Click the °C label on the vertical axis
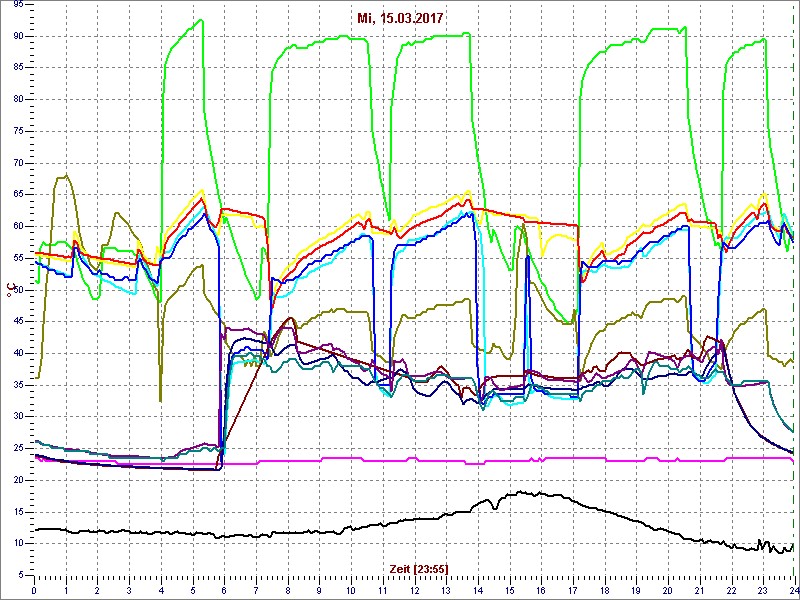Viewport: 800px width, 600px height. pyautogui.click(x=11, y=289)
